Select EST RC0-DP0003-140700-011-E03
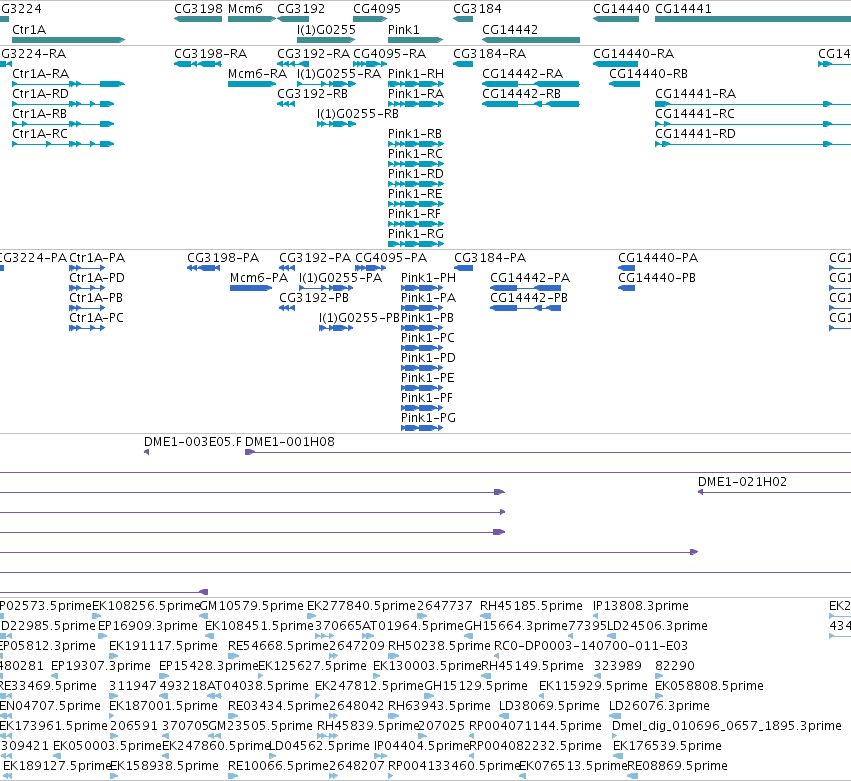Image resolution: width=851 pixels, height=781 pixels. [498, 656]
